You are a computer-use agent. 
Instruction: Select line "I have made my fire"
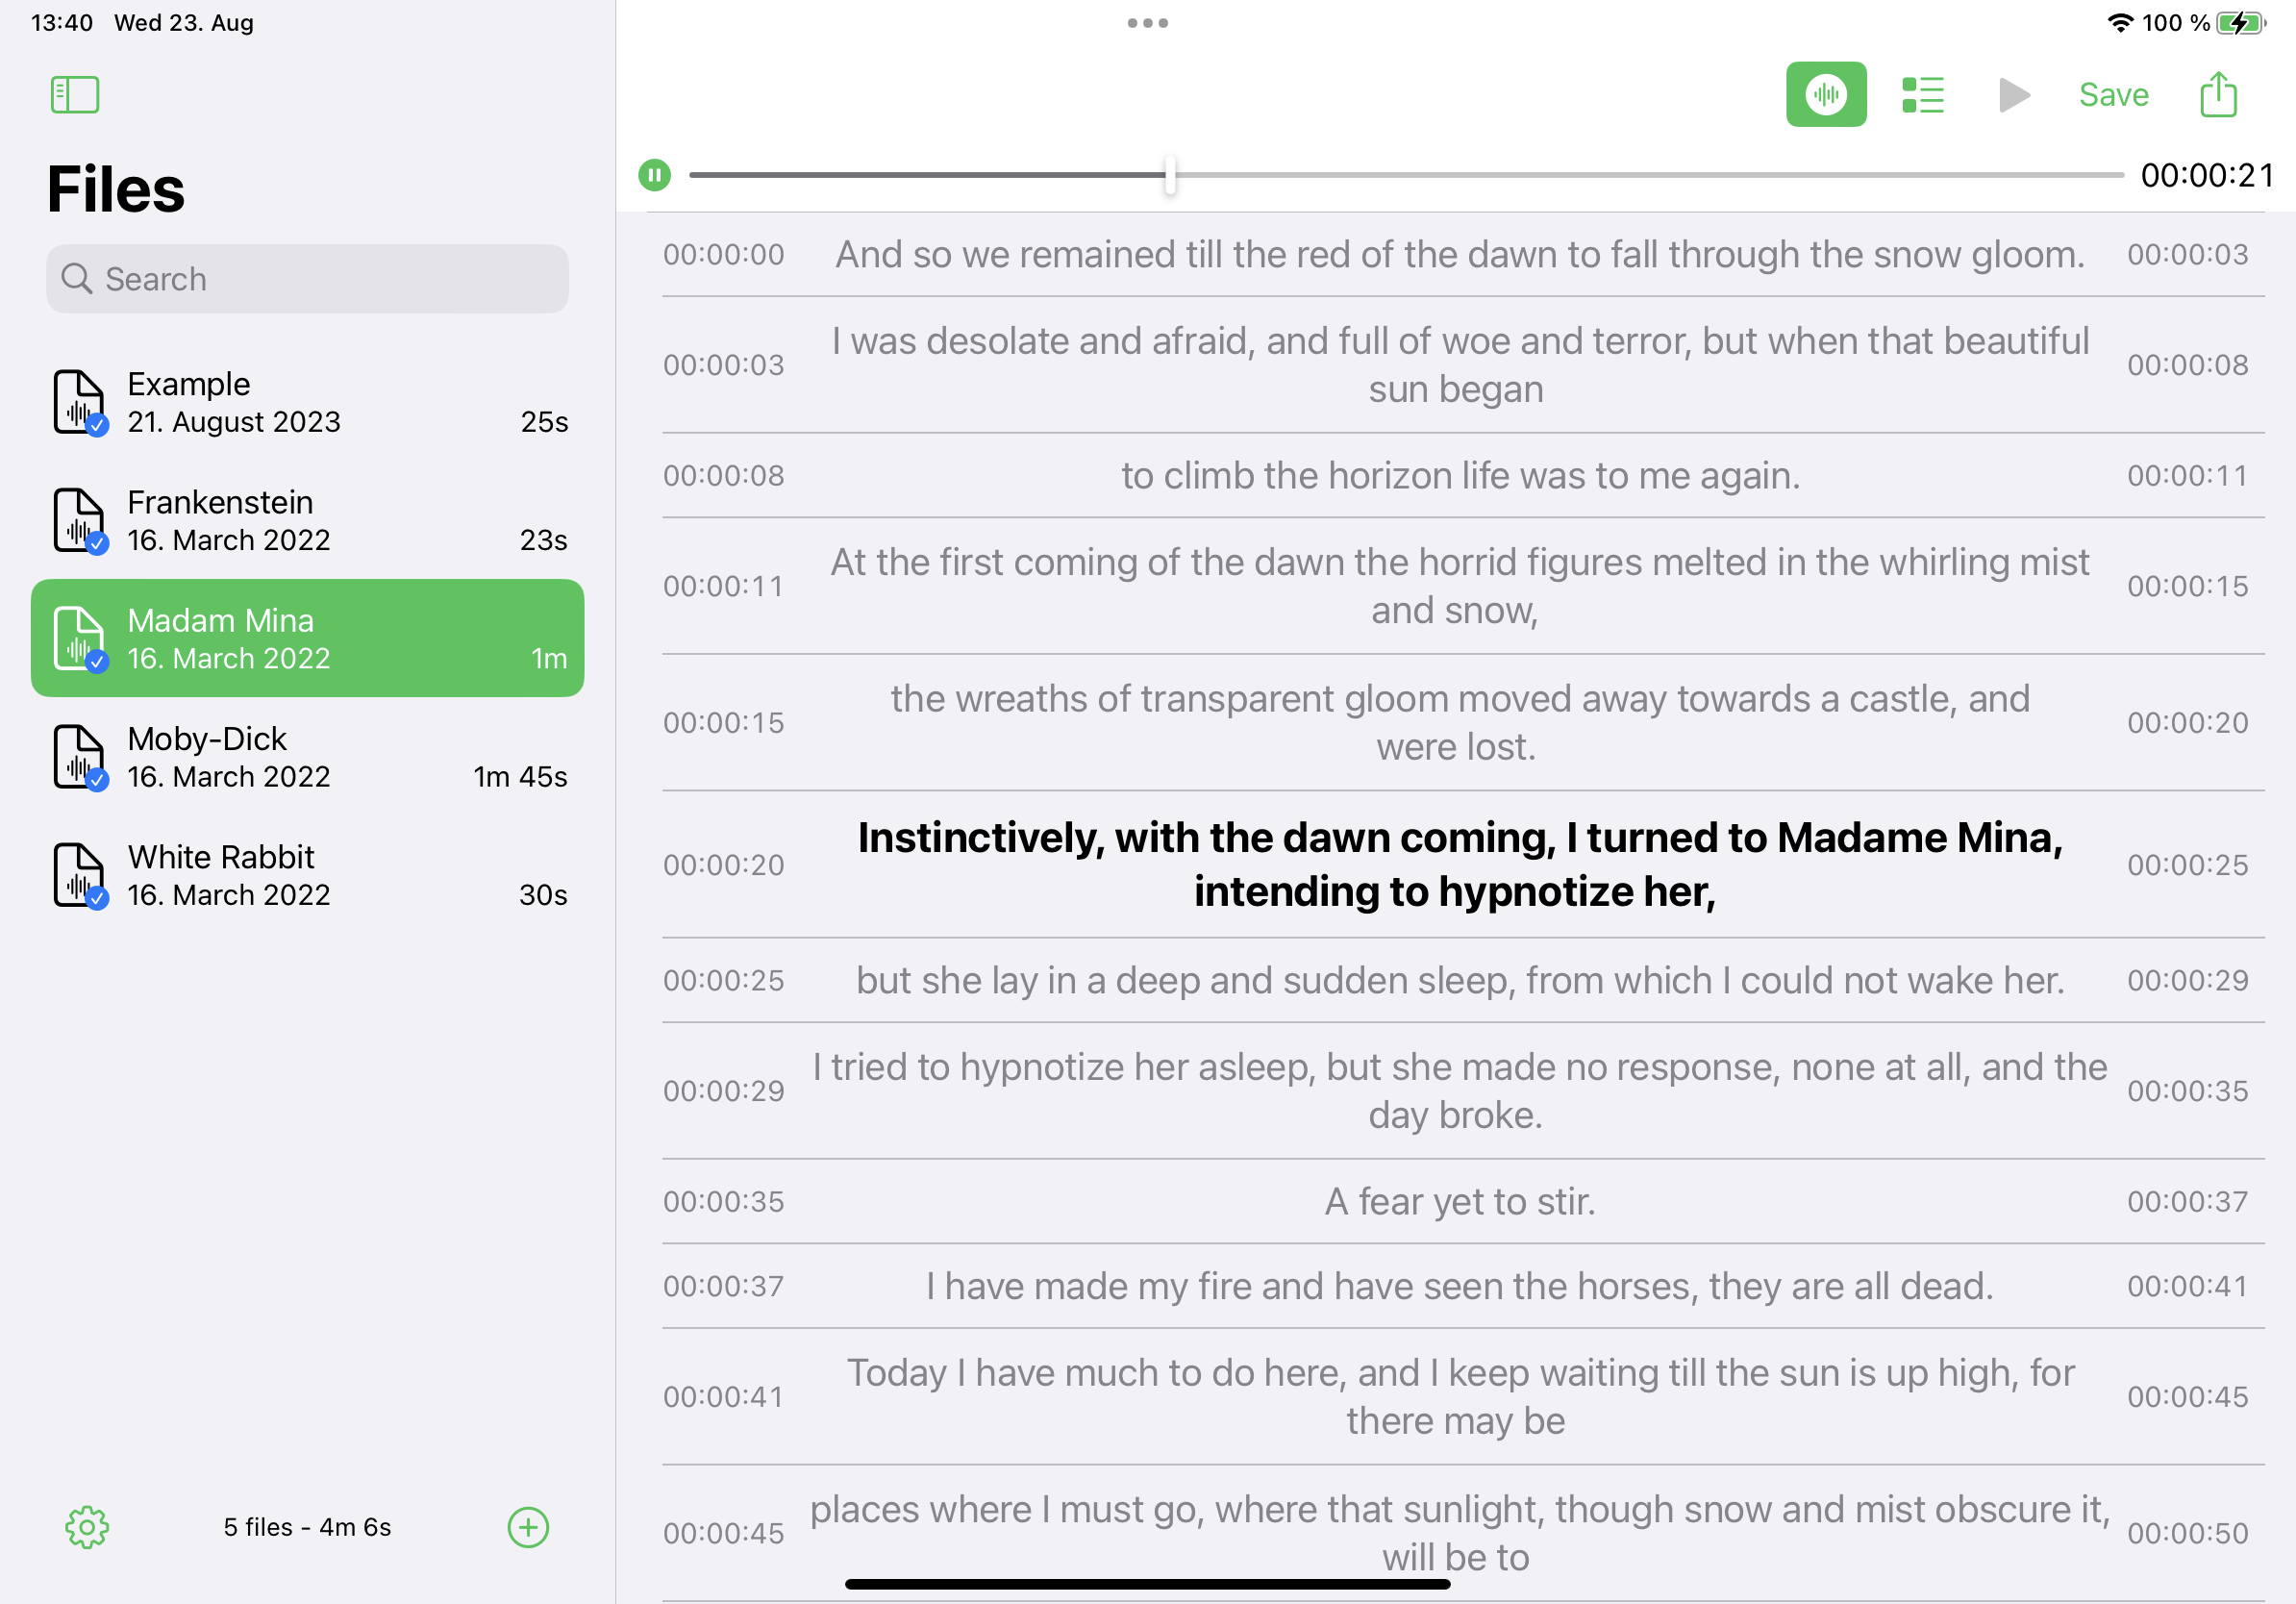click(x=1460, y=1286)
